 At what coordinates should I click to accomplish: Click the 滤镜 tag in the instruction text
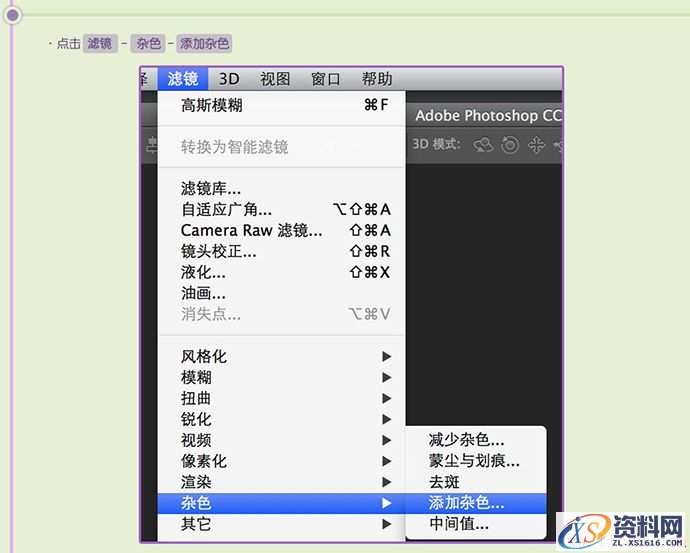[x=100, y=44]
